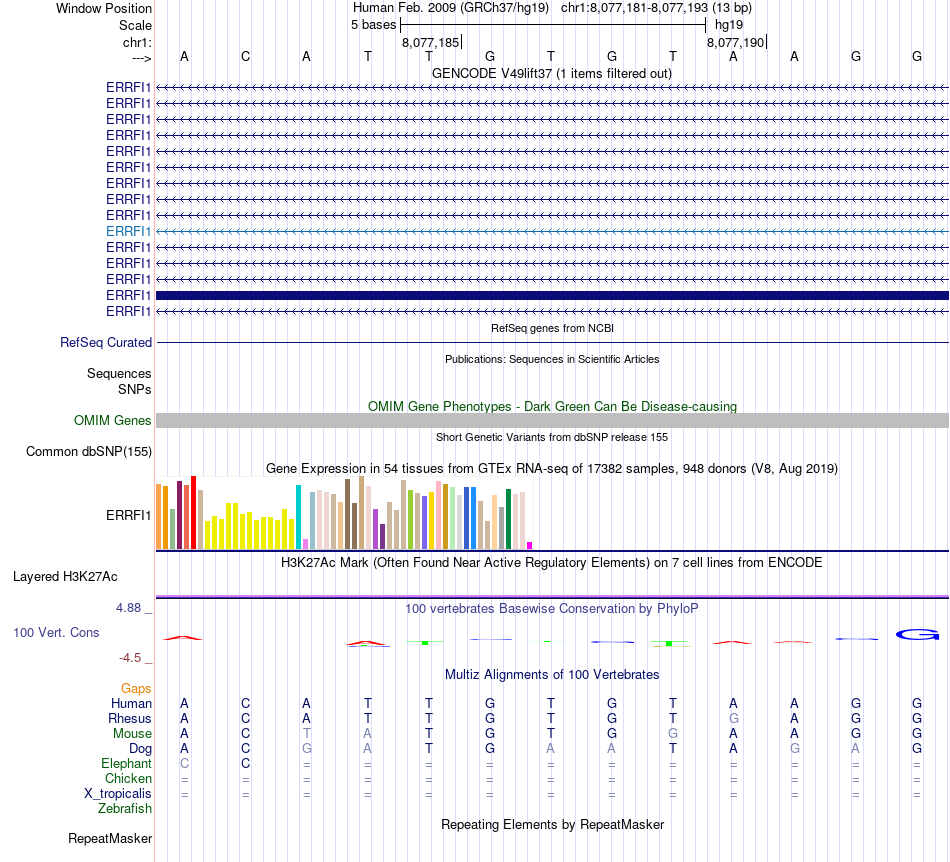Click the SNPs track label

(x=135, y=389)
